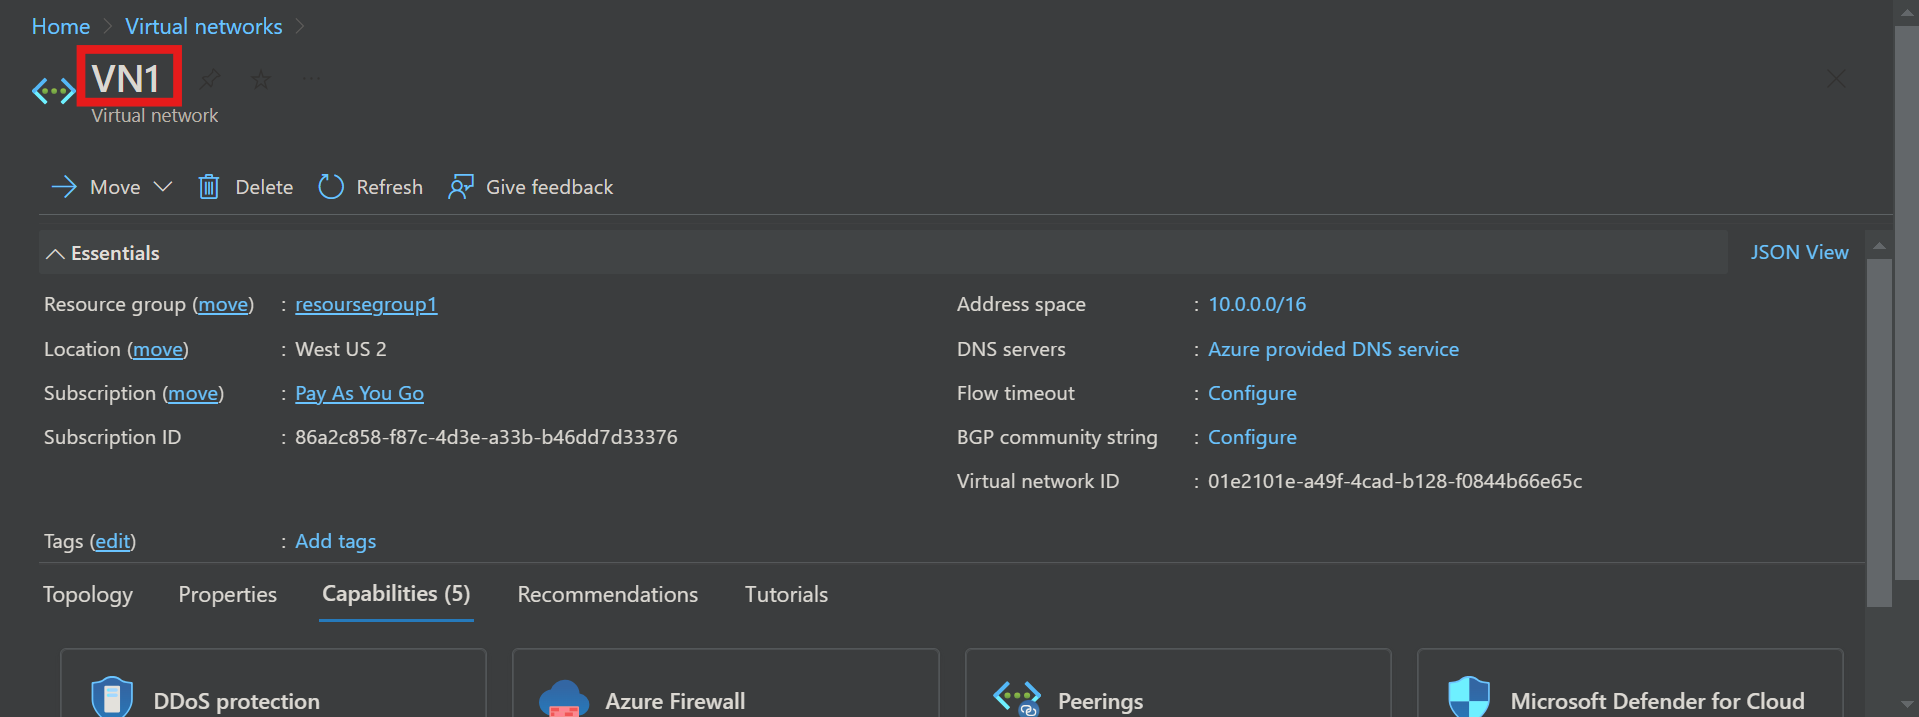Screen dimensions: 1919x717
Task: Click the Delete trash can icon
Action: (x=209, y=187)
